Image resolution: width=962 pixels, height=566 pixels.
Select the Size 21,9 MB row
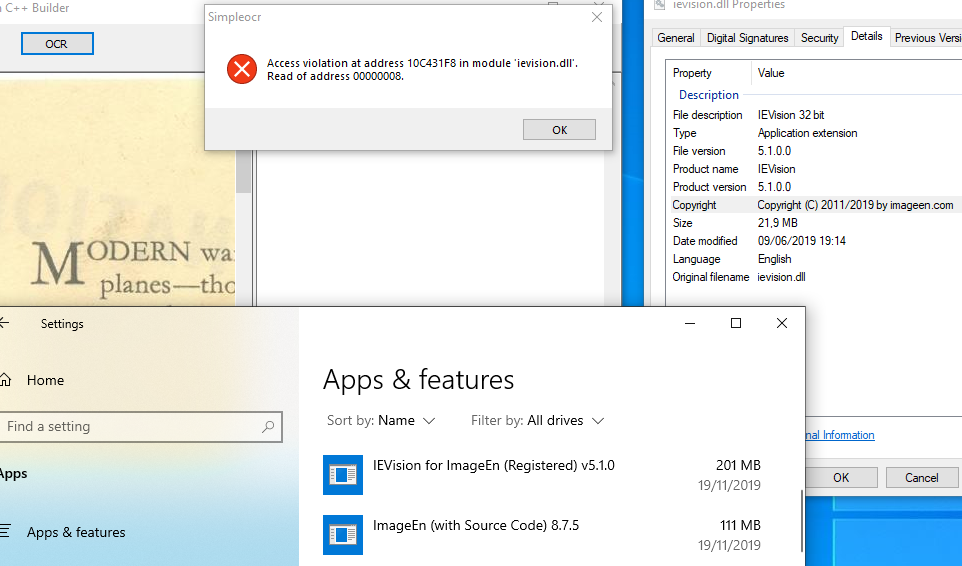[816, 223]
